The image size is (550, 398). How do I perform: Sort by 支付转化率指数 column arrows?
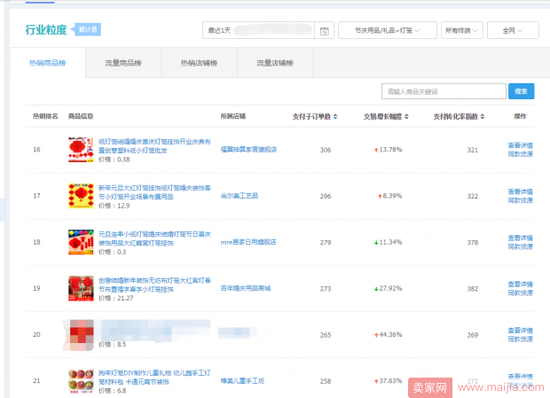(x=482, y=116)
